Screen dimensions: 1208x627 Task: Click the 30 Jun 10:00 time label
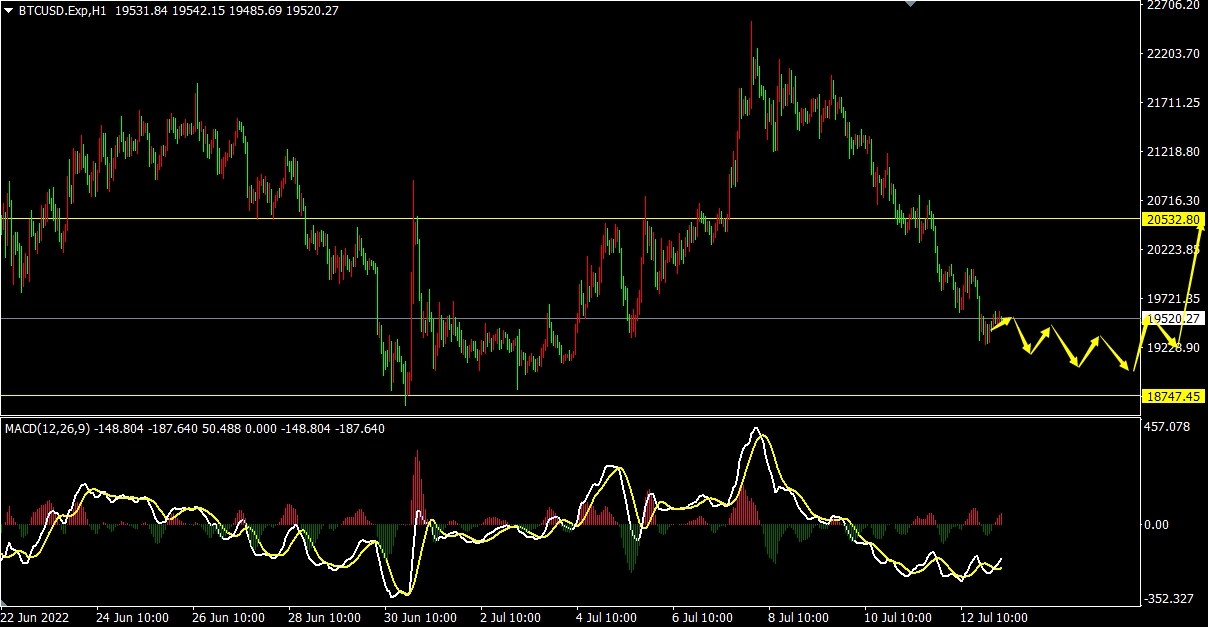(421, 617)
